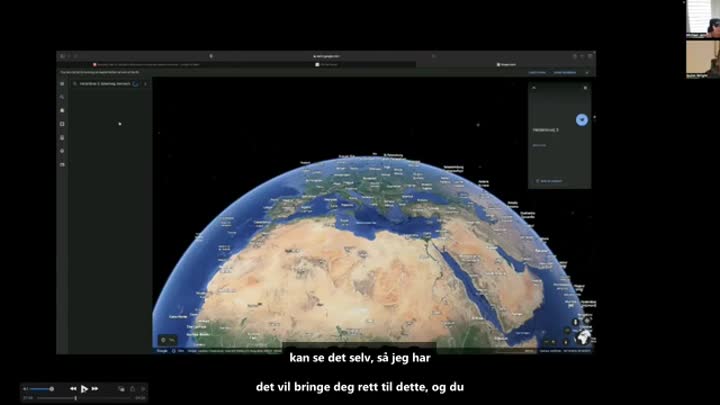Add location to project from card
Screen dimensions: 720x405
click(x=549, y=181)
